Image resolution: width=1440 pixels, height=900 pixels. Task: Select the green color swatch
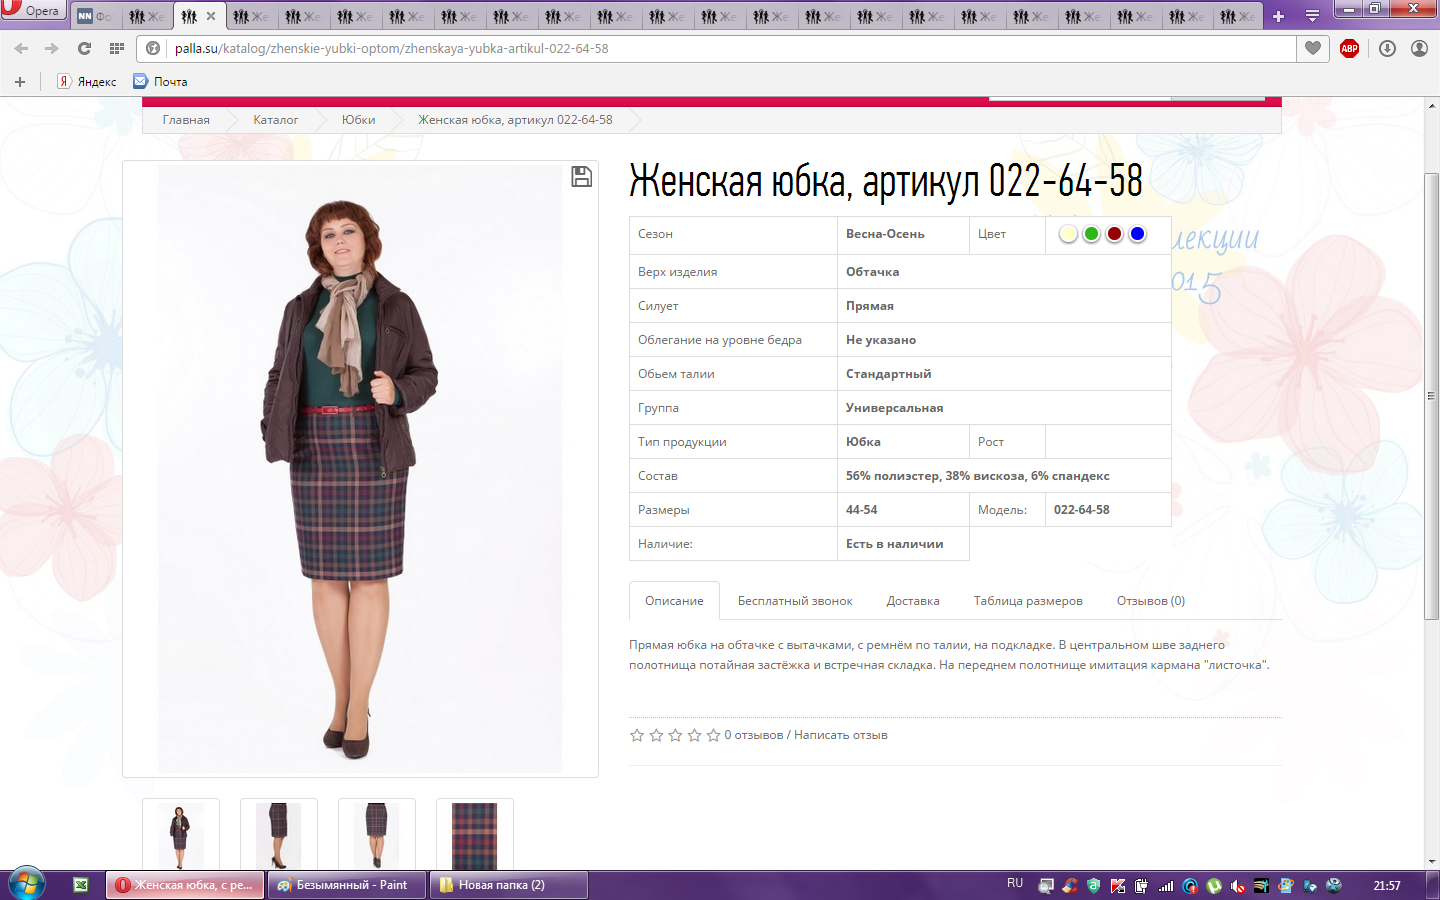[x=1091, y=234]
